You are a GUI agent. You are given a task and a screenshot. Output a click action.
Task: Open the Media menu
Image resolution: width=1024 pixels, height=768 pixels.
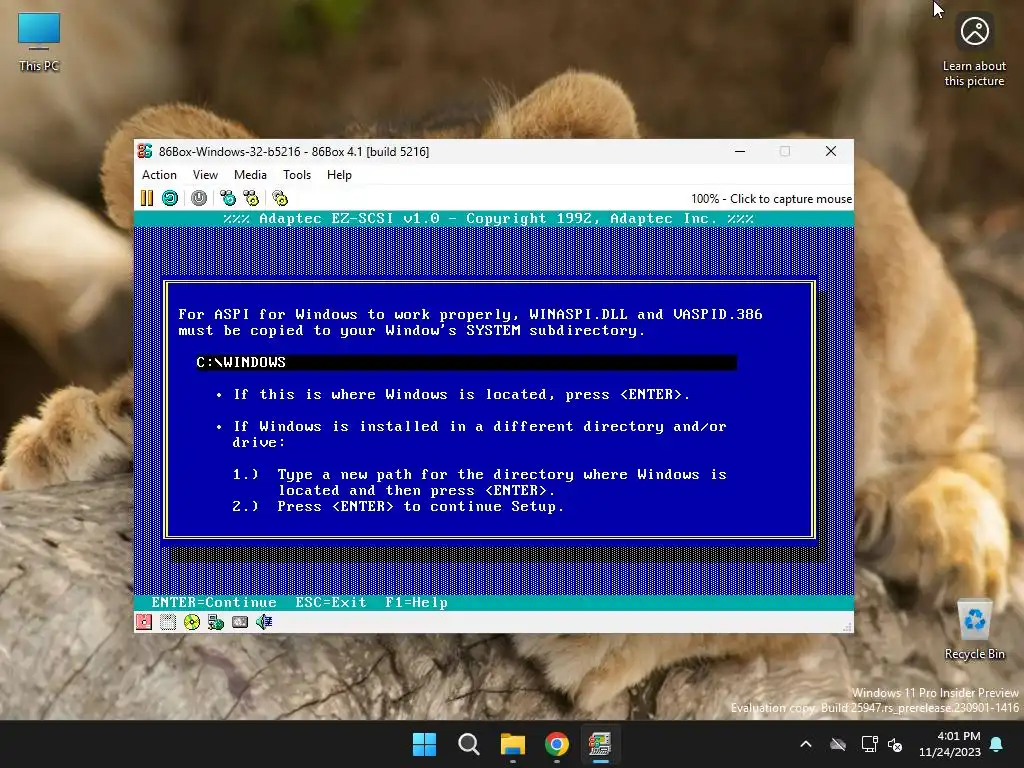[250, 175]
